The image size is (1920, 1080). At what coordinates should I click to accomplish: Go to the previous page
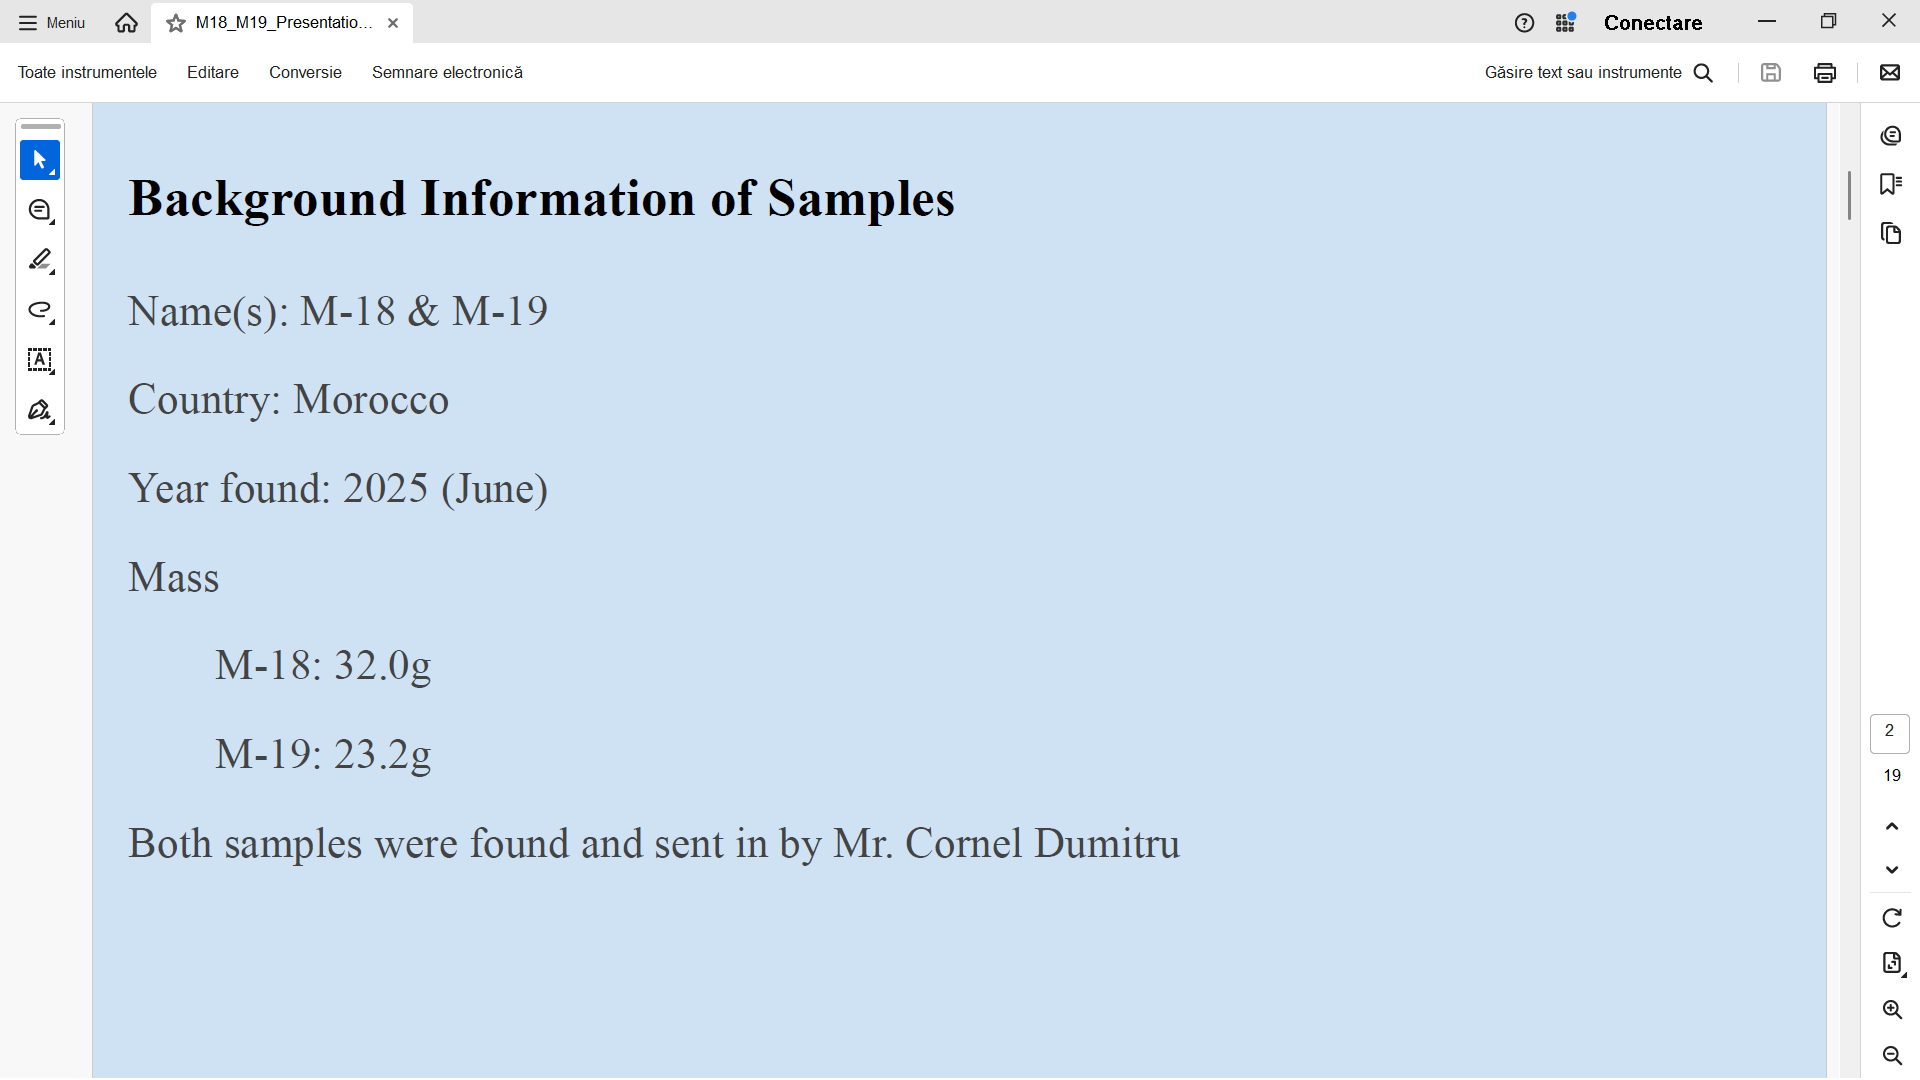click(1891, 827)
